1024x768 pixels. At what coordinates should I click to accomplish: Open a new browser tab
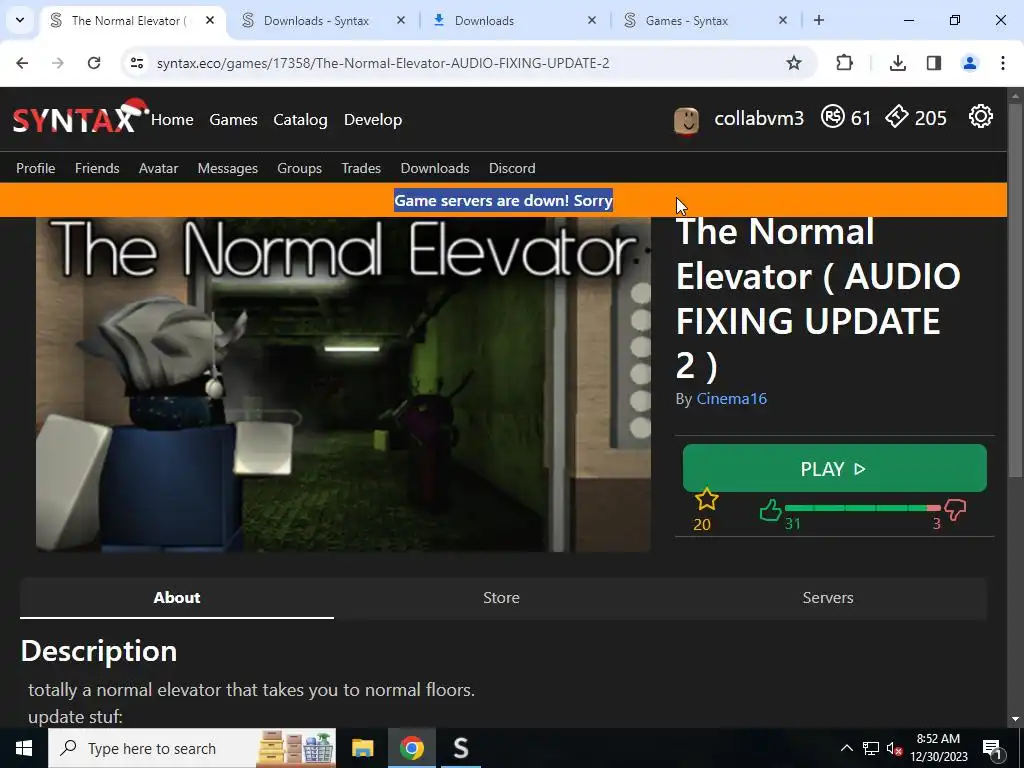819,20
